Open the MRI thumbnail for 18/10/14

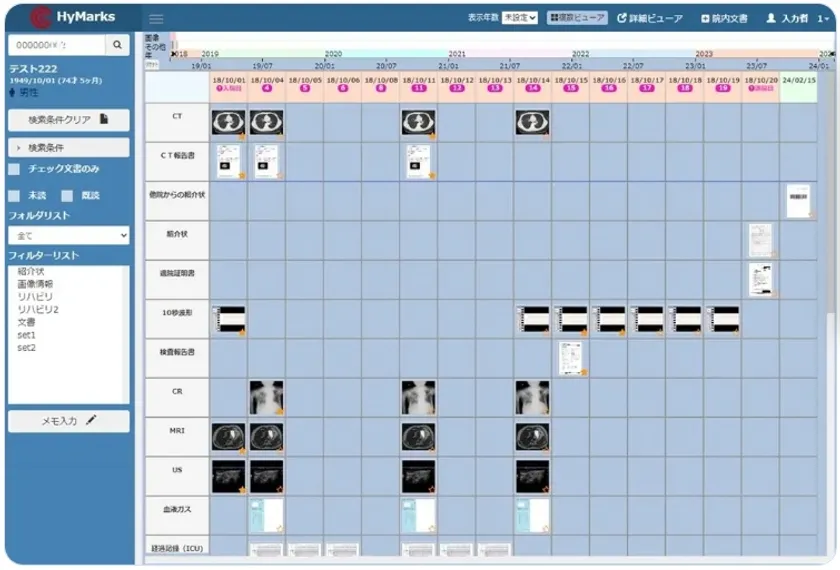tap(532, 437)
